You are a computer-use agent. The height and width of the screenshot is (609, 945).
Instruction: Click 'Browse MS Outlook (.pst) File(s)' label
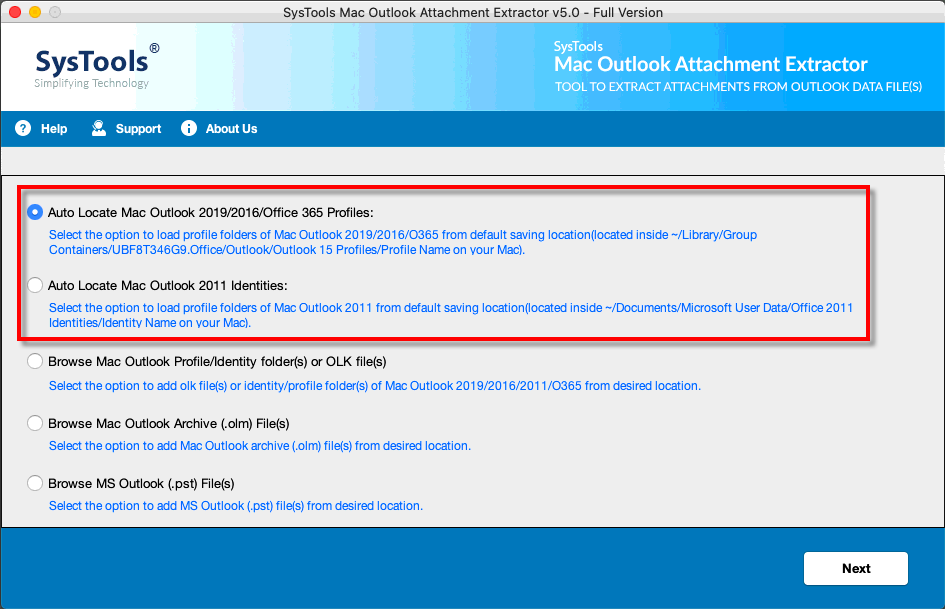coord(141,484)
